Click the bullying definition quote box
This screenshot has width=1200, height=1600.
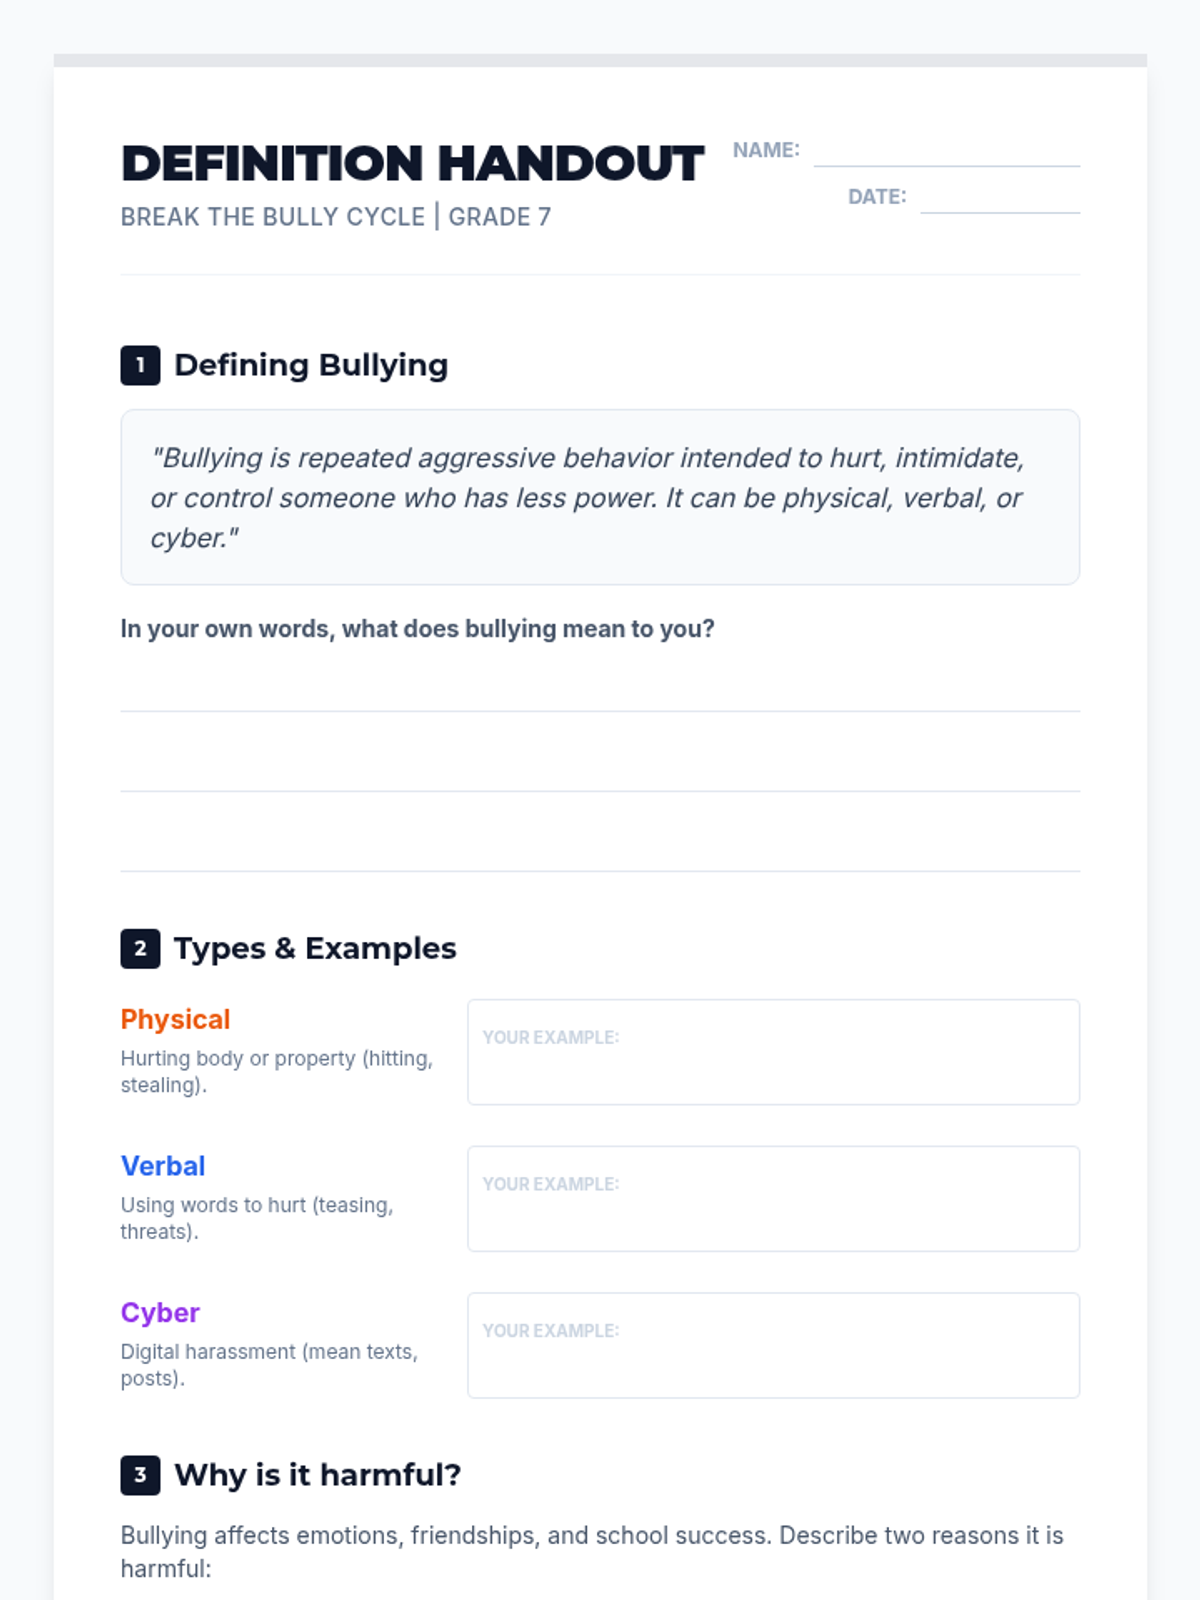pos(600,497)
